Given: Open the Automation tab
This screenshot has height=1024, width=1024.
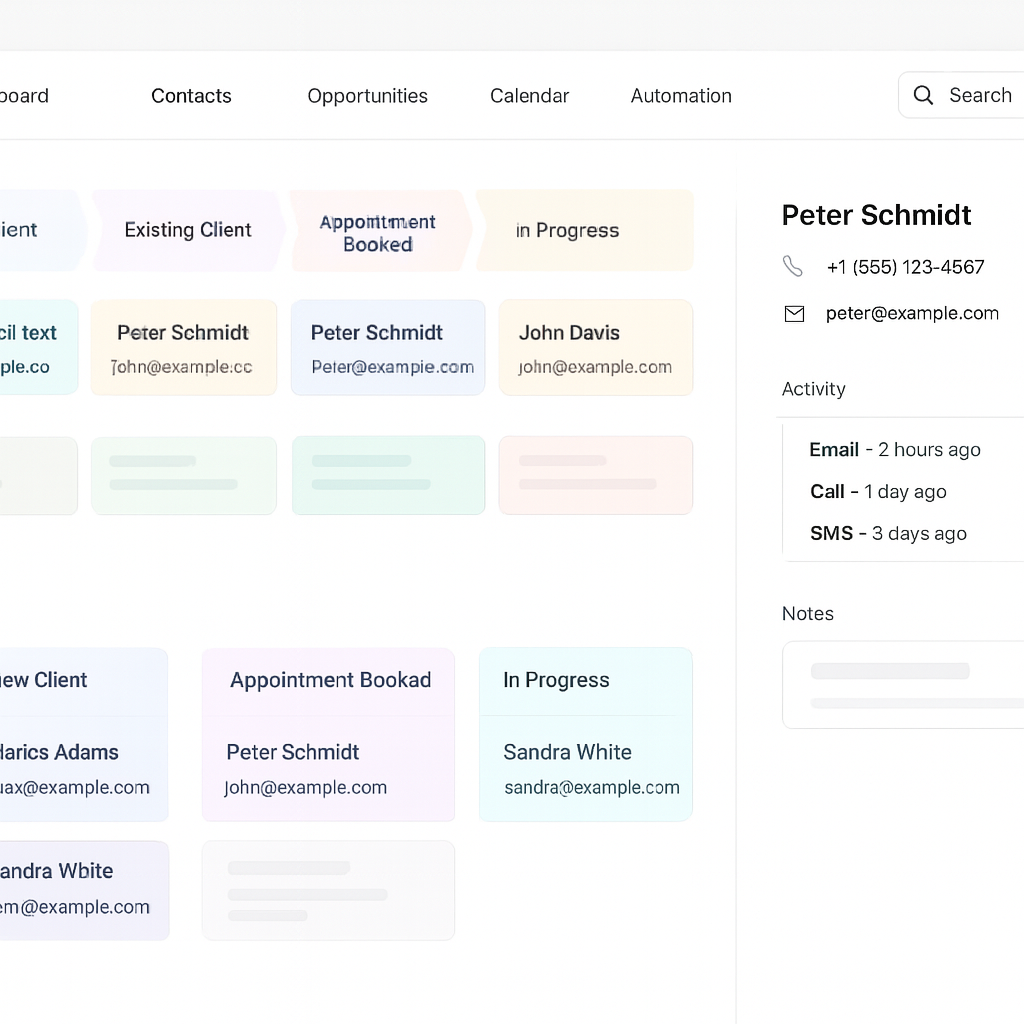Looking at the screenshot, I should click(681, 96).
